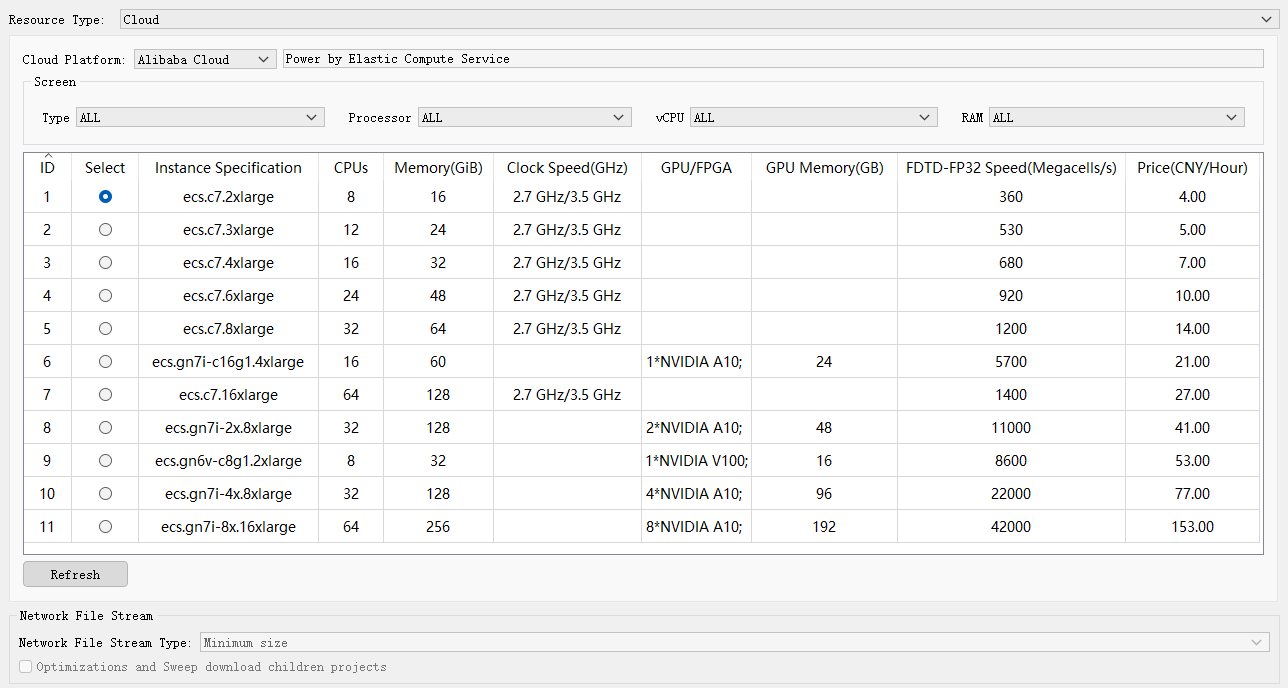
Task: Enable Optimizations and Sweep download checkbox
Action: point(26,667)
